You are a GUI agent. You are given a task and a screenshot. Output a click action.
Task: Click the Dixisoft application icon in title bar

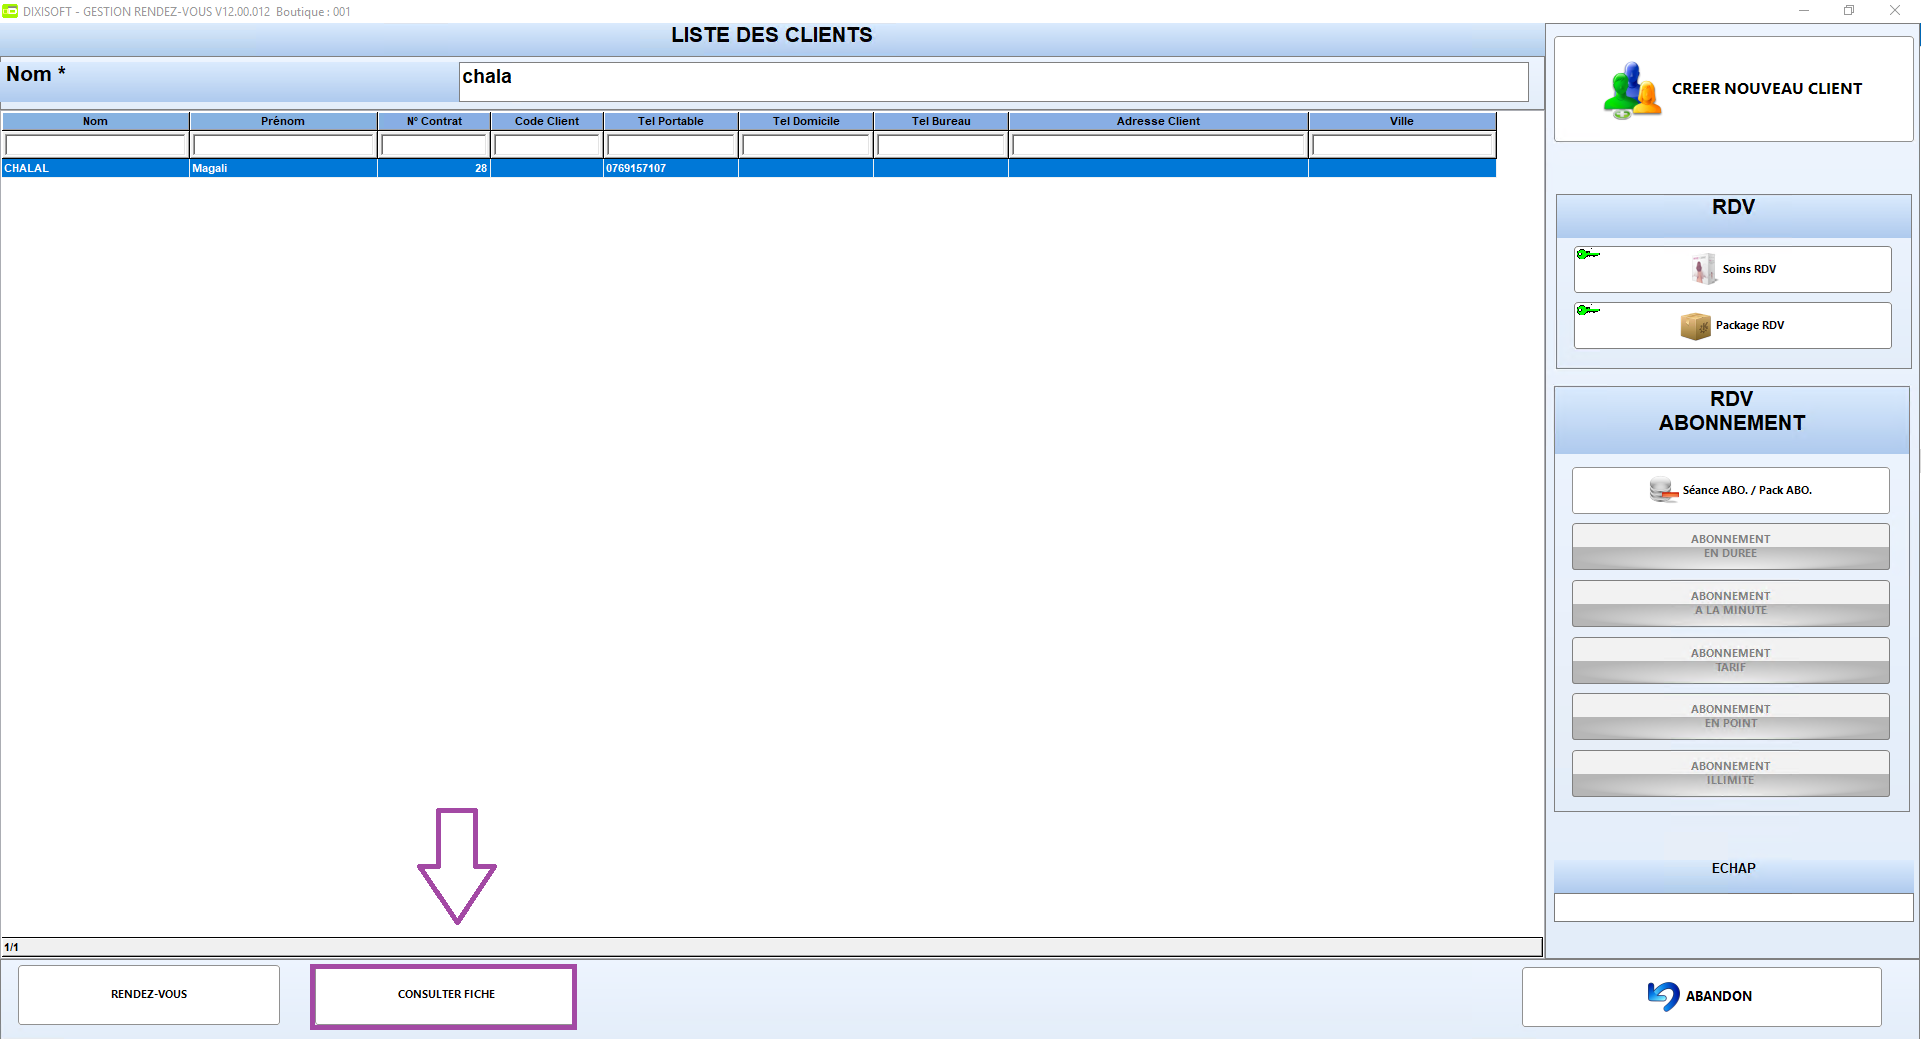tap(10, 11)
